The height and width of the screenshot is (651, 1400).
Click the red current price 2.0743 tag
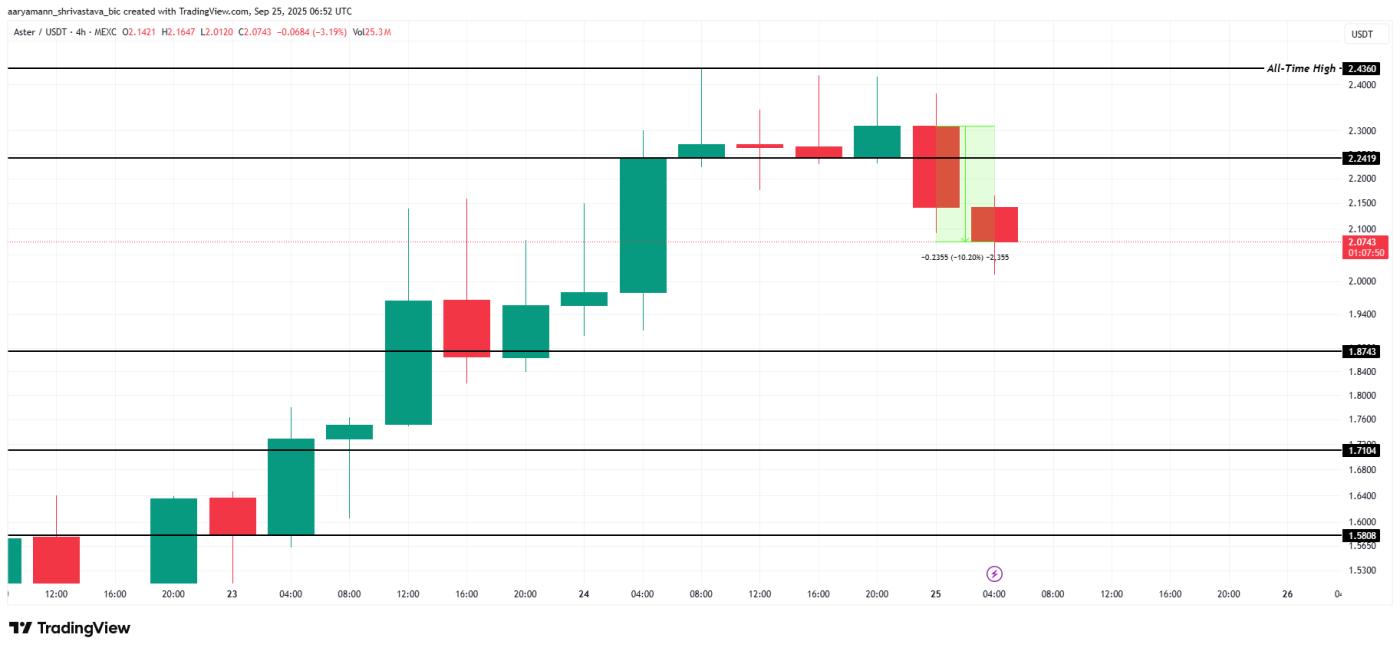point(1362,247)
